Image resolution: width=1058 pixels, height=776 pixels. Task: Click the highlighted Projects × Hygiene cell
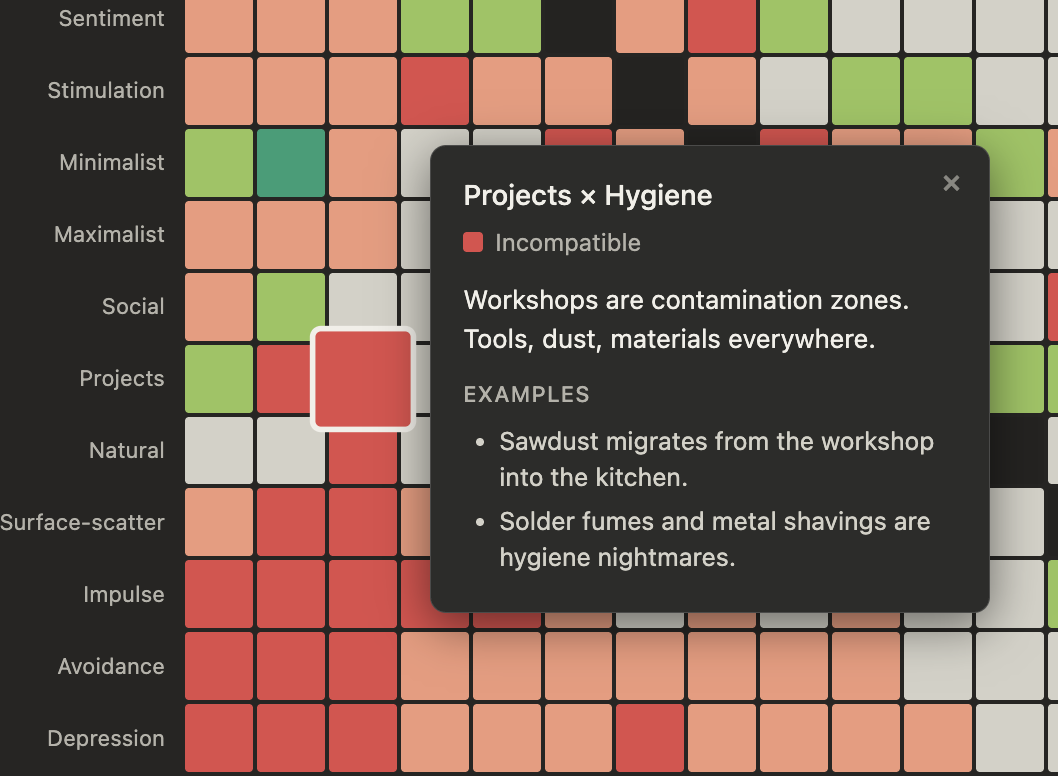363,379
